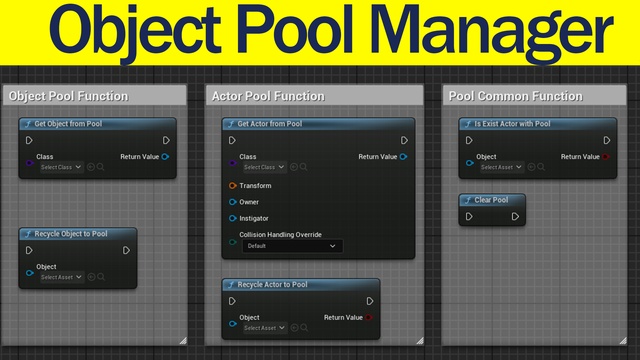
Task: Open Select Asset dropdown in Recycle Actor to Pool
Action: click(x=265, y=328)
